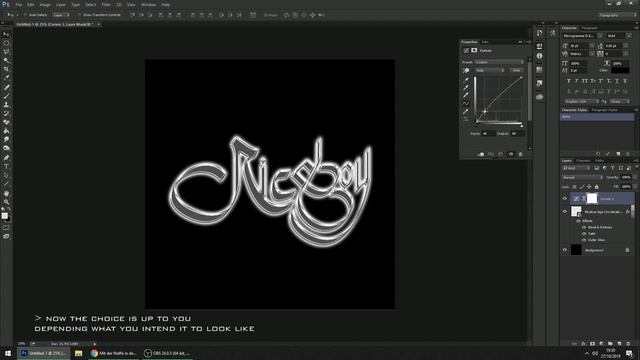Select the Eyedropper tool in toolbox

tap(6, 78)
